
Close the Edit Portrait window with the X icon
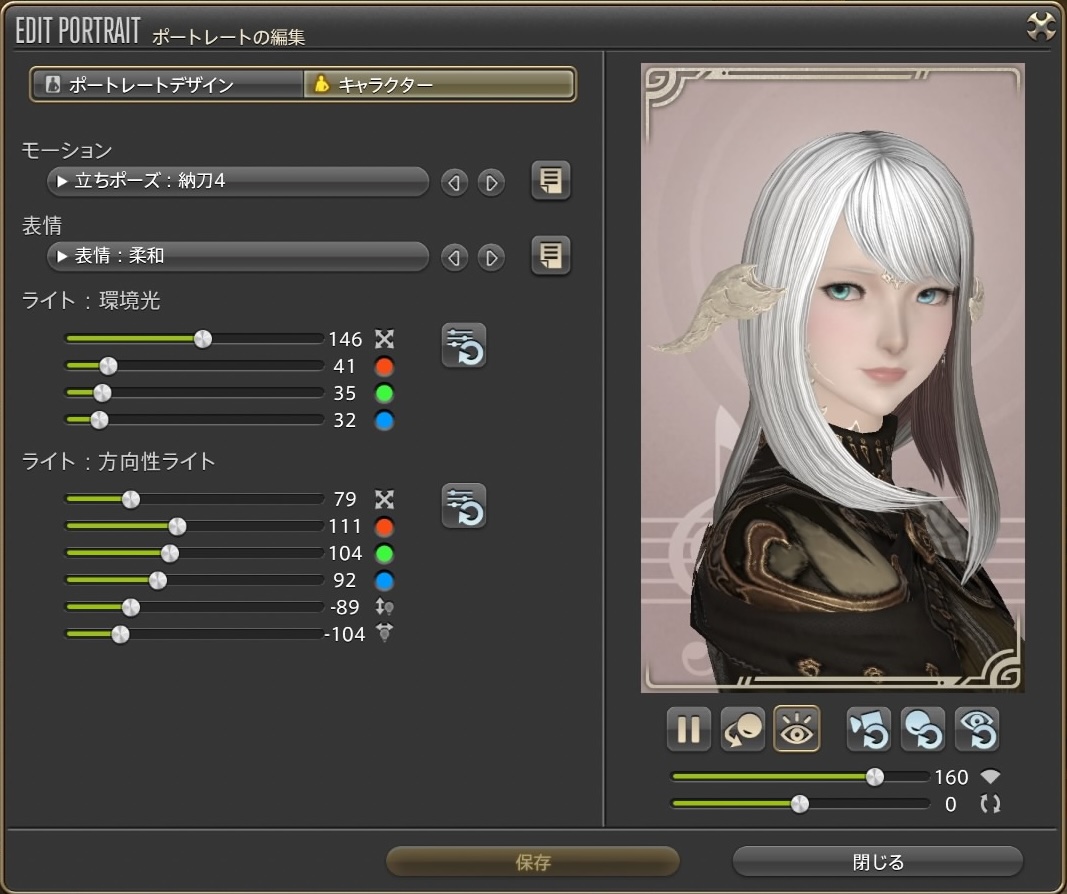point(1041,27)
